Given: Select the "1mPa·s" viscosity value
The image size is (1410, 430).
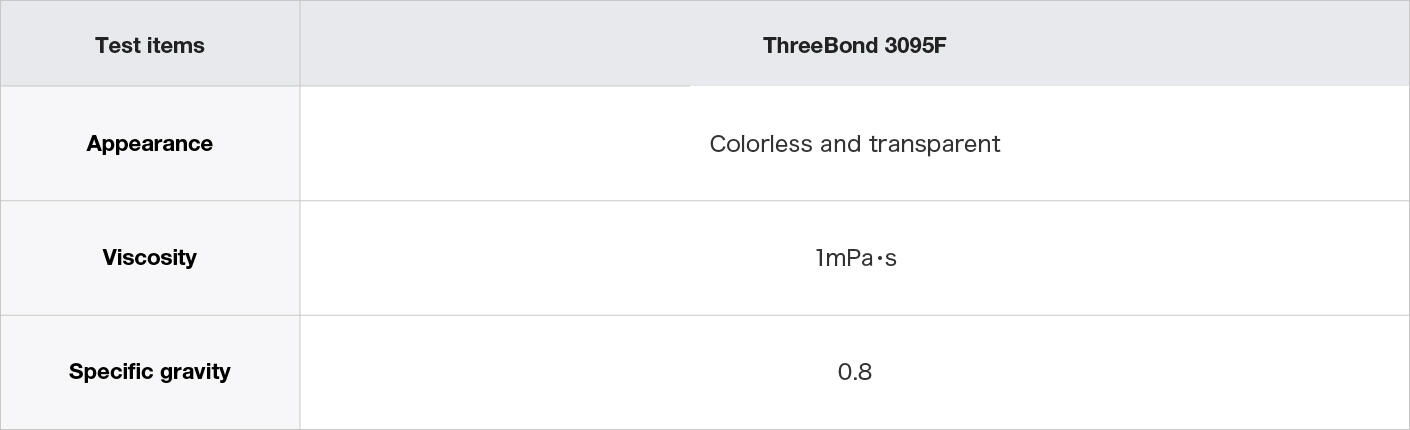Looking at the screenshot, I should (855, 258).
